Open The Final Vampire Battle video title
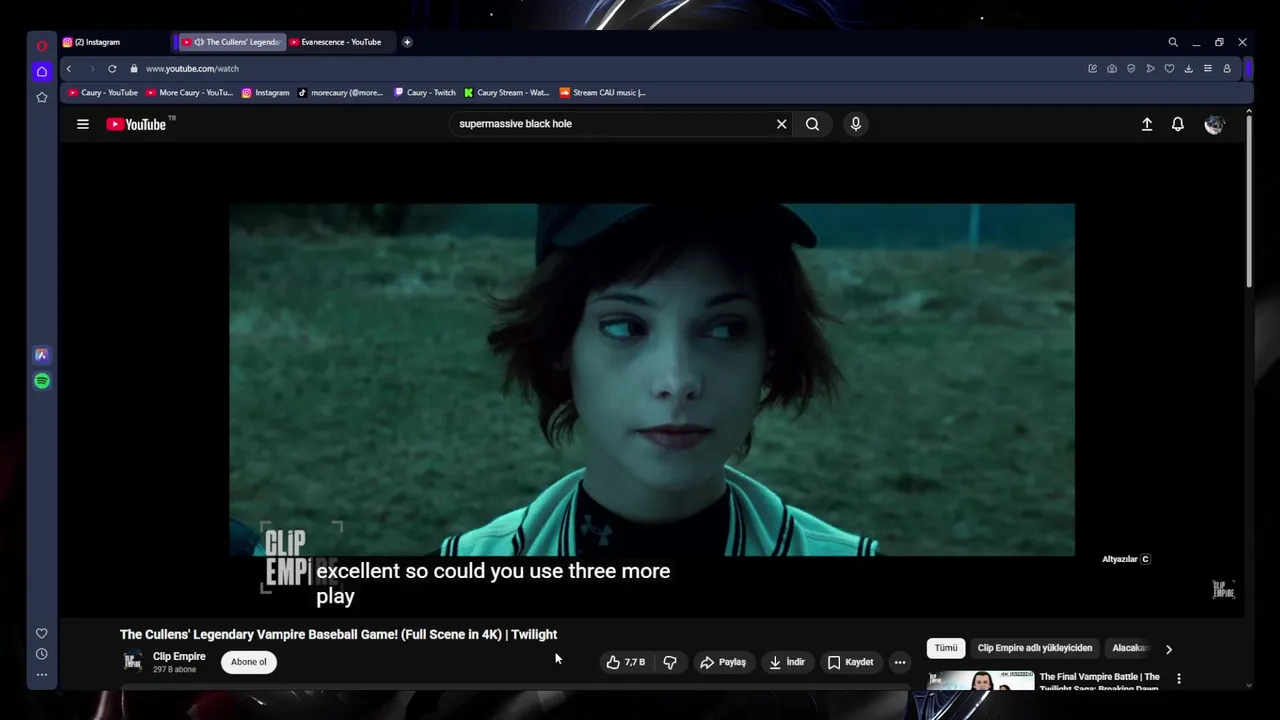 click(1099, 682)
